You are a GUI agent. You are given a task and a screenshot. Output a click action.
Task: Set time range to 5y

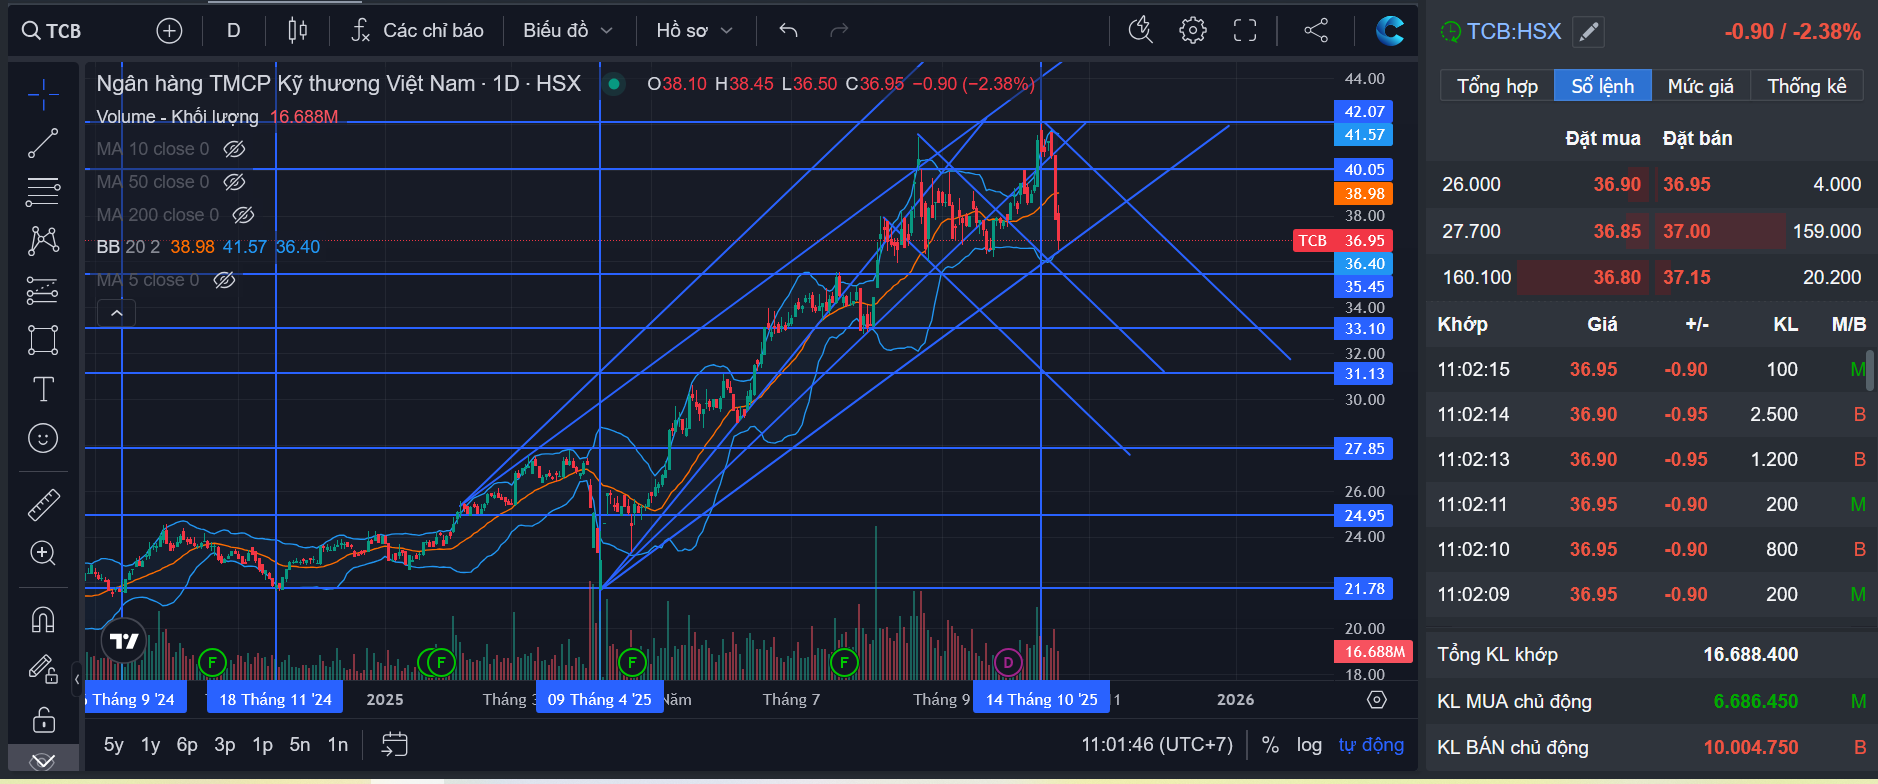coord(114,745)
